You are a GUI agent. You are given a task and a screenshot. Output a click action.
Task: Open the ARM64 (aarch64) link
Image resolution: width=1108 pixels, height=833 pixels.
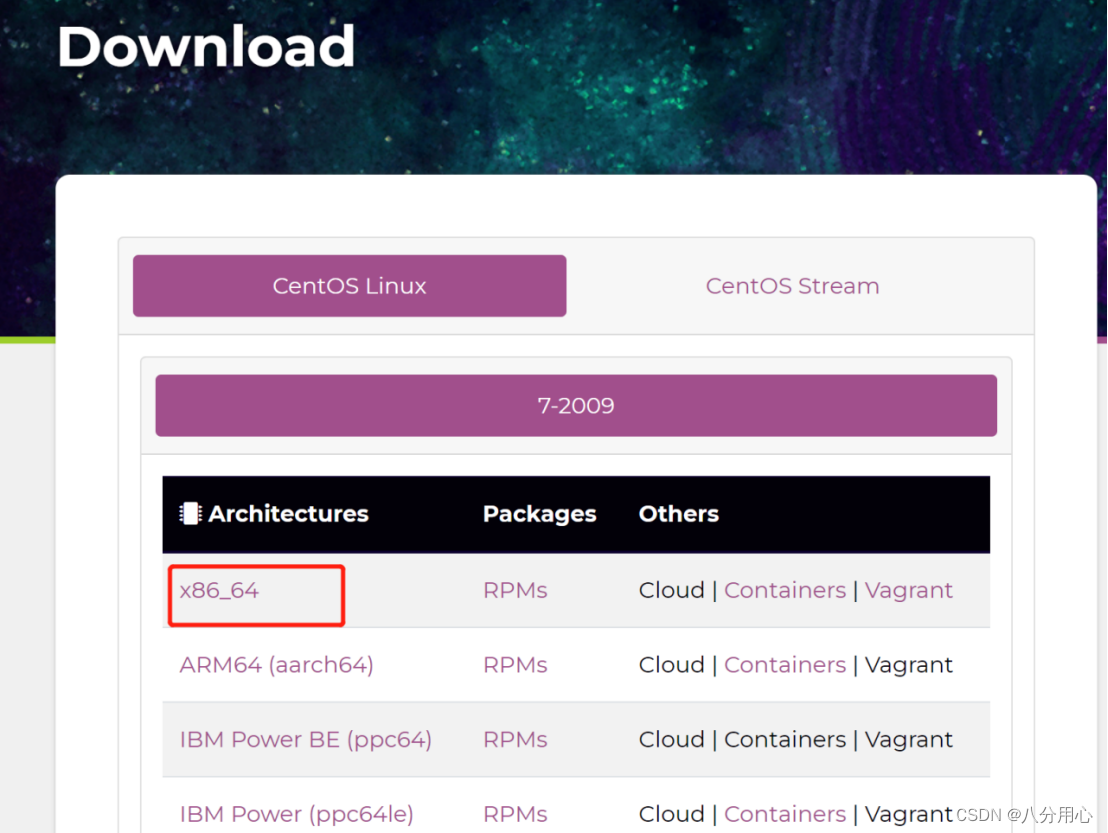click(x=276, y=666)
